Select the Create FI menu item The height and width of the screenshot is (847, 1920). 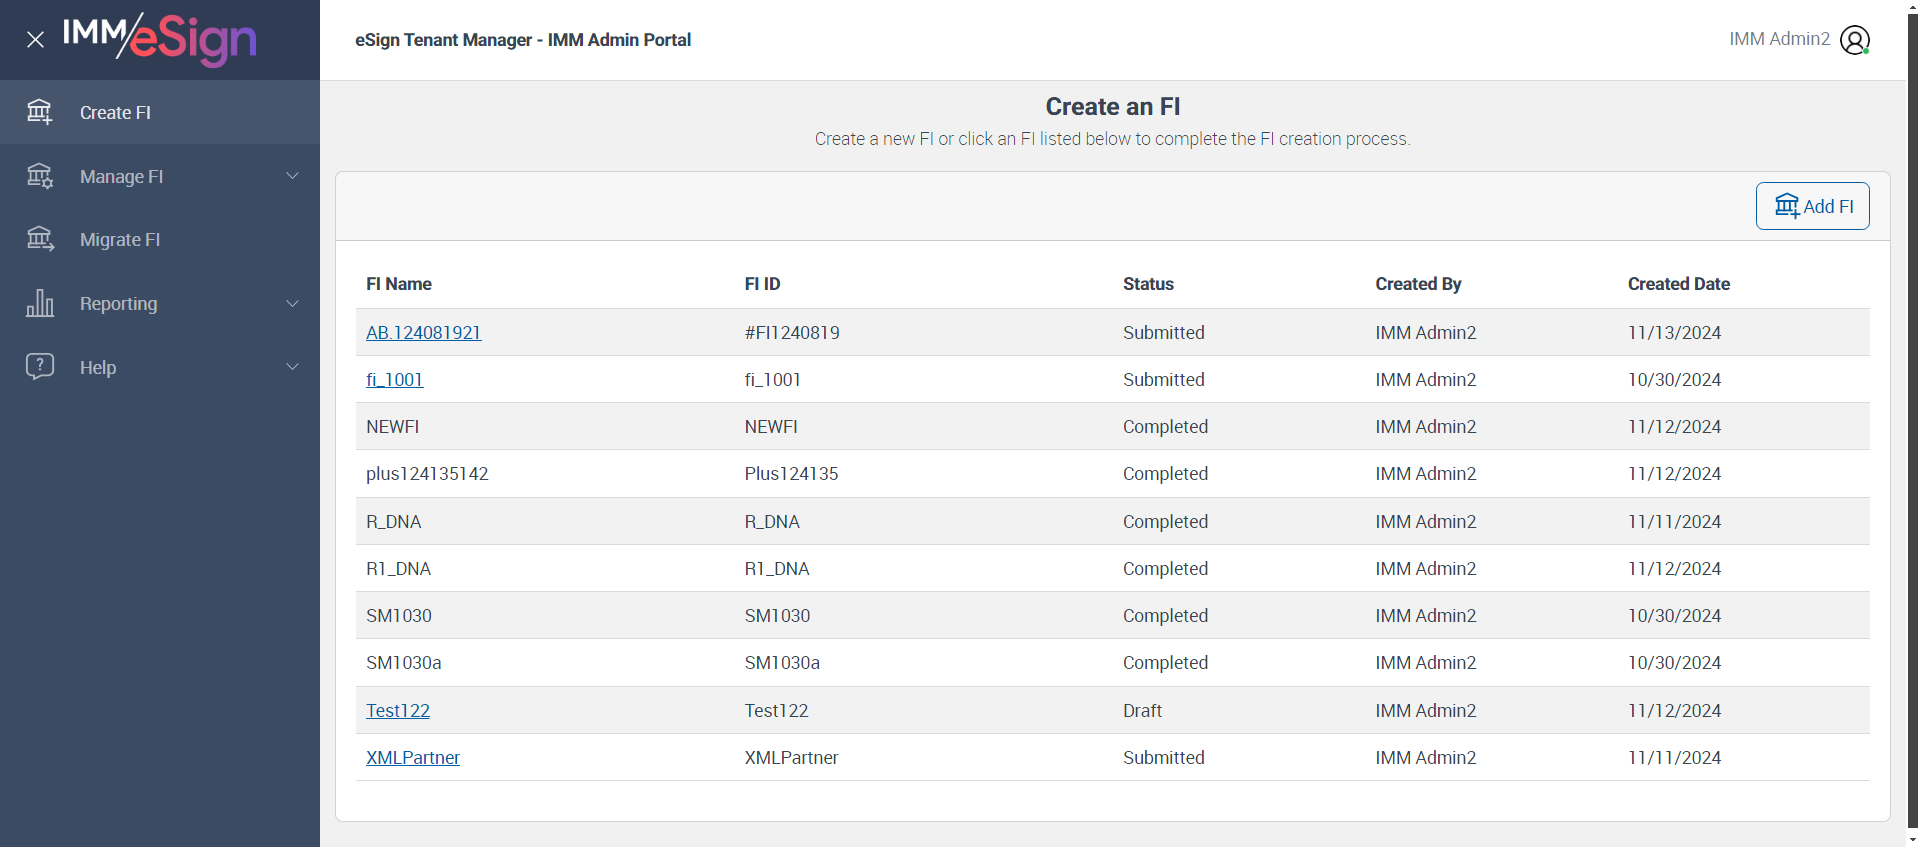116,113
